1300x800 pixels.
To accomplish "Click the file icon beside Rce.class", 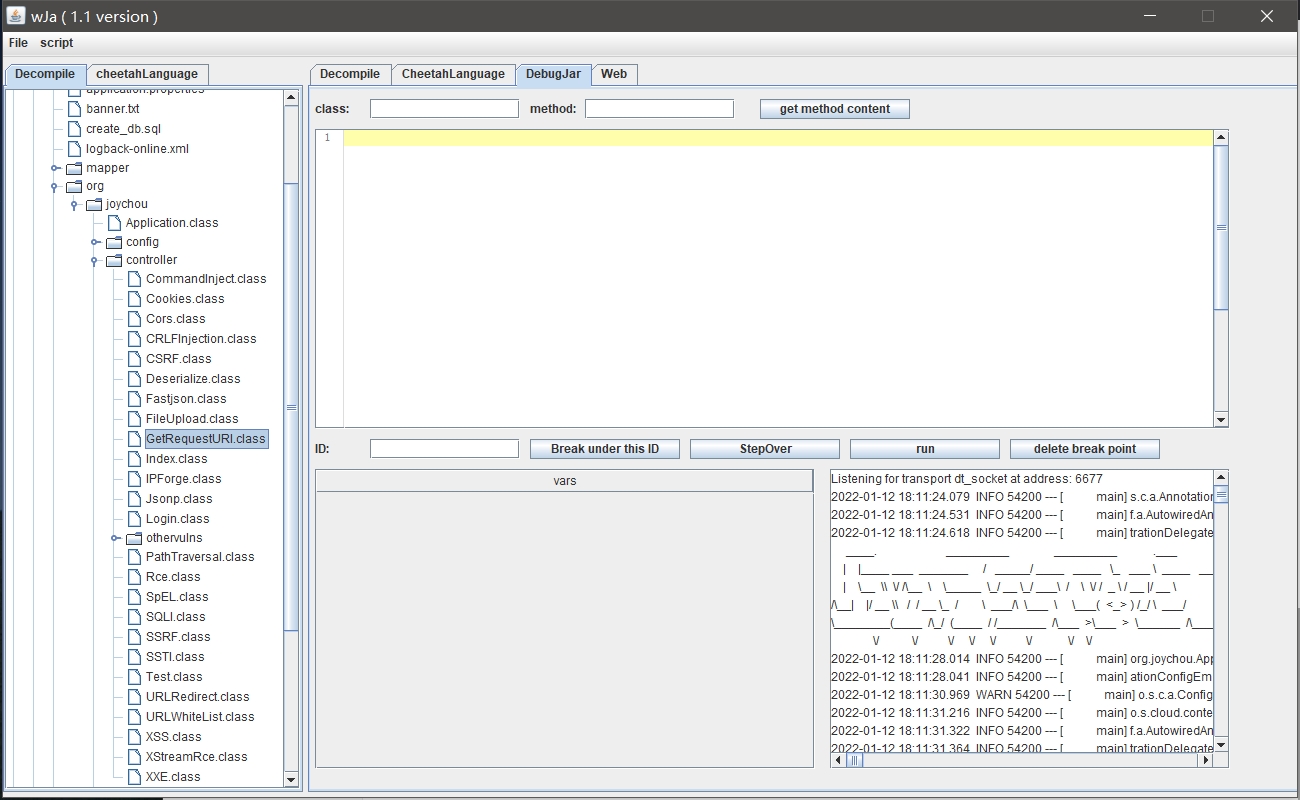I will (135, 577).
